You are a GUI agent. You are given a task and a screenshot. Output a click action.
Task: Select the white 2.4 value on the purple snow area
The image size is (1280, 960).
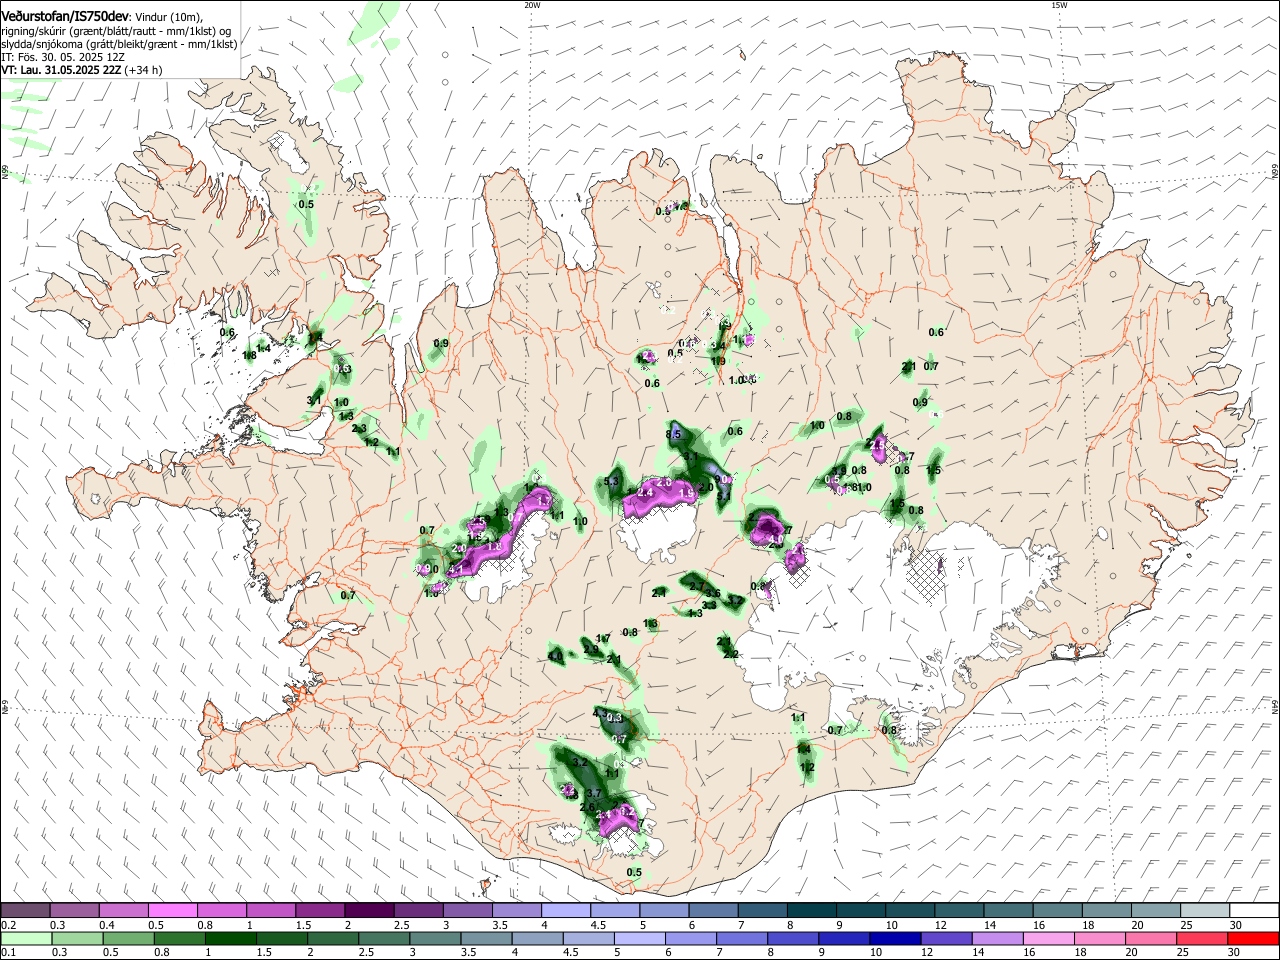[645, 493]
